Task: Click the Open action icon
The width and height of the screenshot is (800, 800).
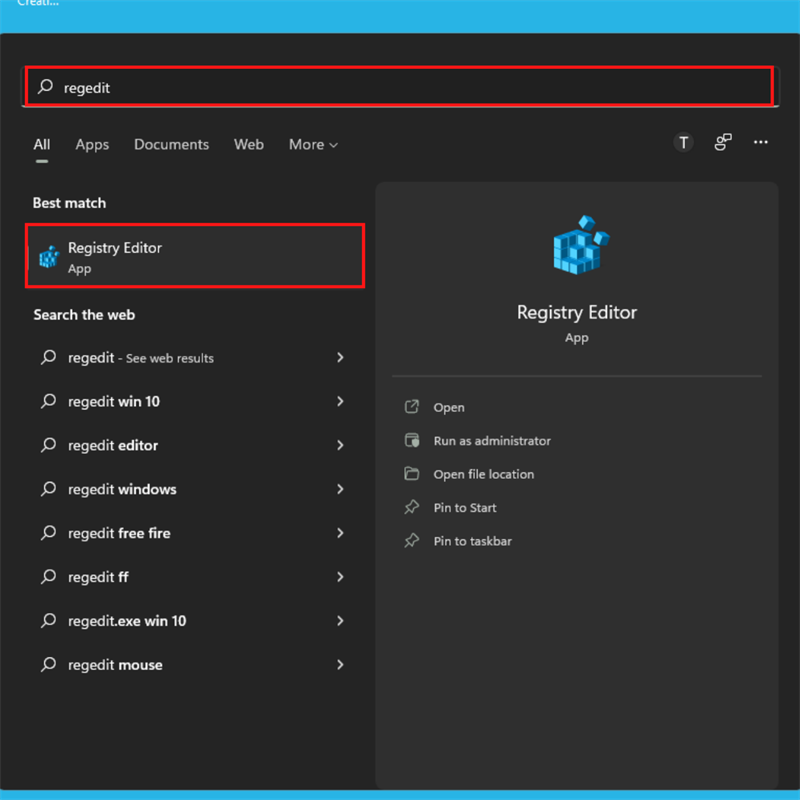Action: (x=412, y=407)
